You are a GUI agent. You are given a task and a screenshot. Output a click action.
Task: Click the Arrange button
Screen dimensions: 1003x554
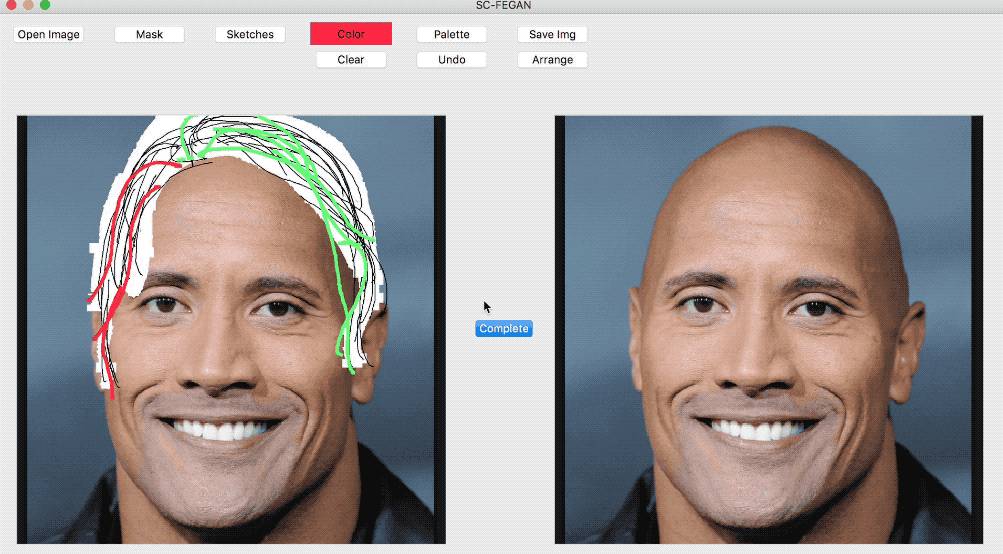coord(552,59)
